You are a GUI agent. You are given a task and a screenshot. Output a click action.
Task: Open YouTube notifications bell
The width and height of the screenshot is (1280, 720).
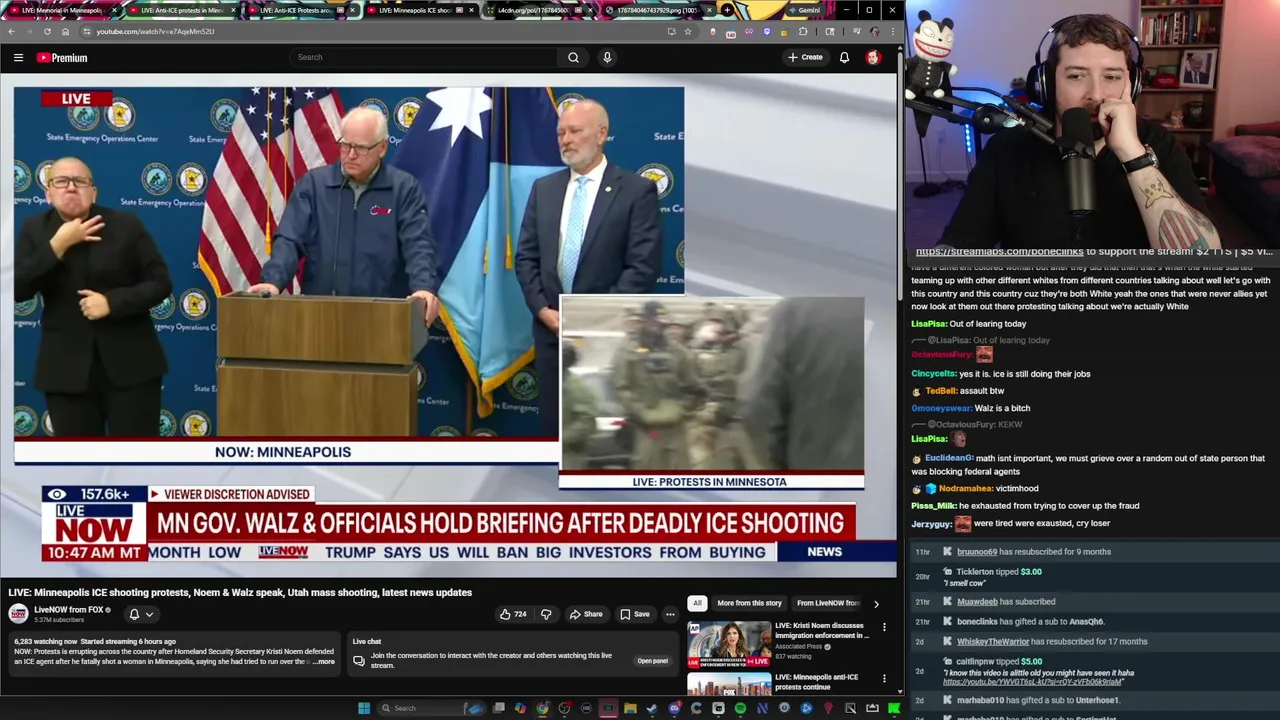pos(844,57)
